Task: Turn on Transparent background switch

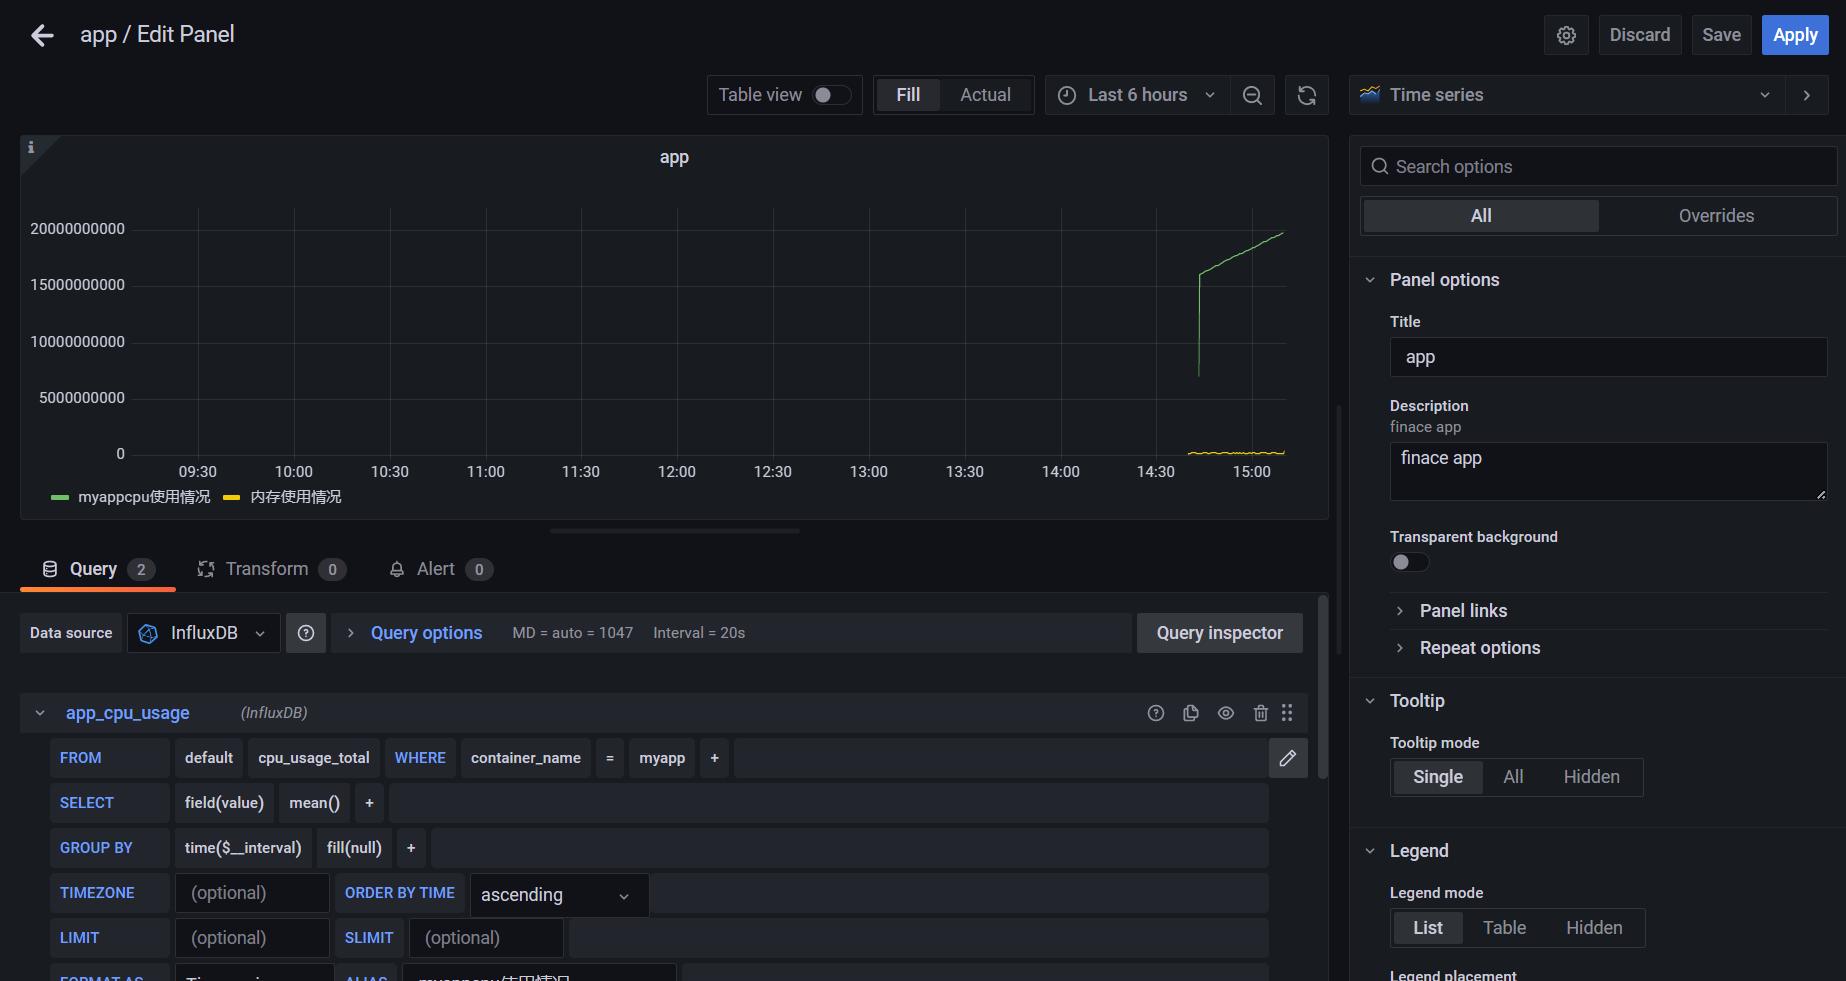Action: (1409, 562)
